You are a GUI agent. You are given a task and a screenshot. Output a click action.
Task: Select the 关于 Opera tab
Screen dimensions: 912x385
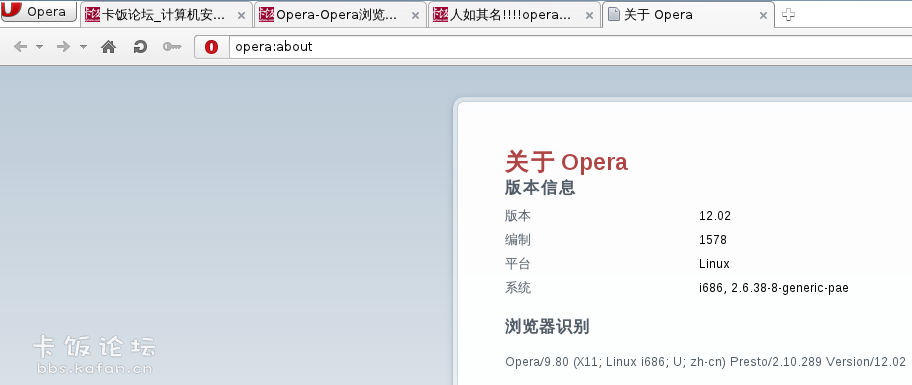pyautogui.click(x=688, y=15)
